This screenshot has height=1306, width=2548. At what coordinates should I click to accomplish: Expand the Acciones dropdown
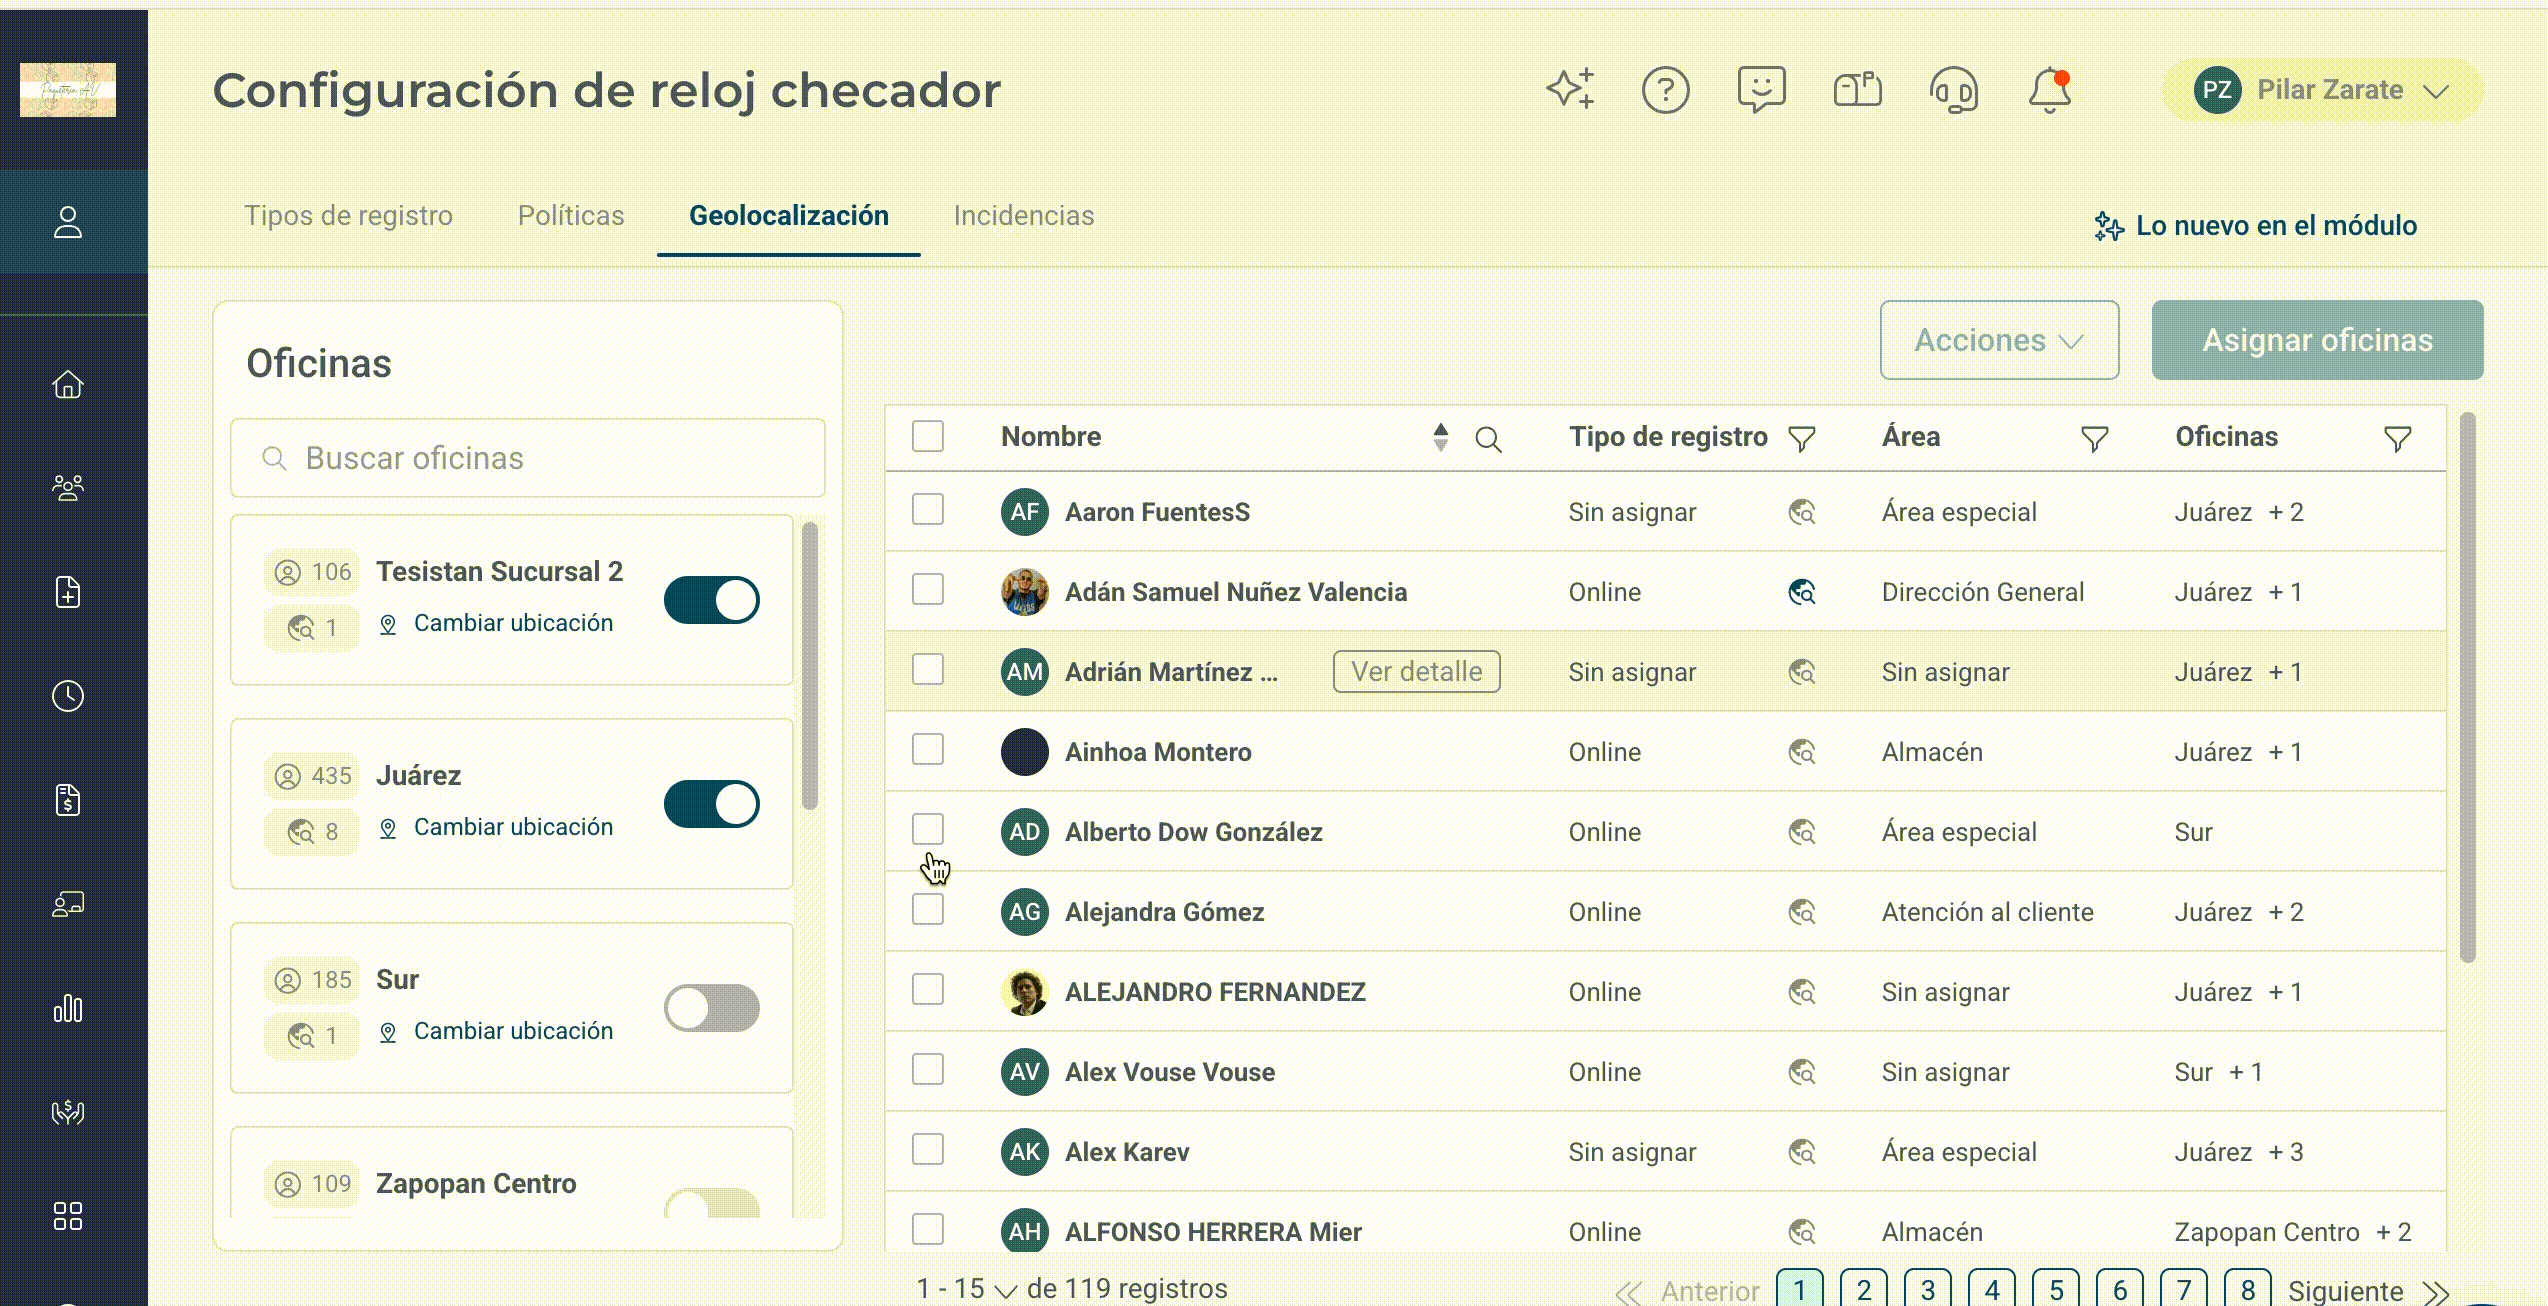click(1999, 340)
